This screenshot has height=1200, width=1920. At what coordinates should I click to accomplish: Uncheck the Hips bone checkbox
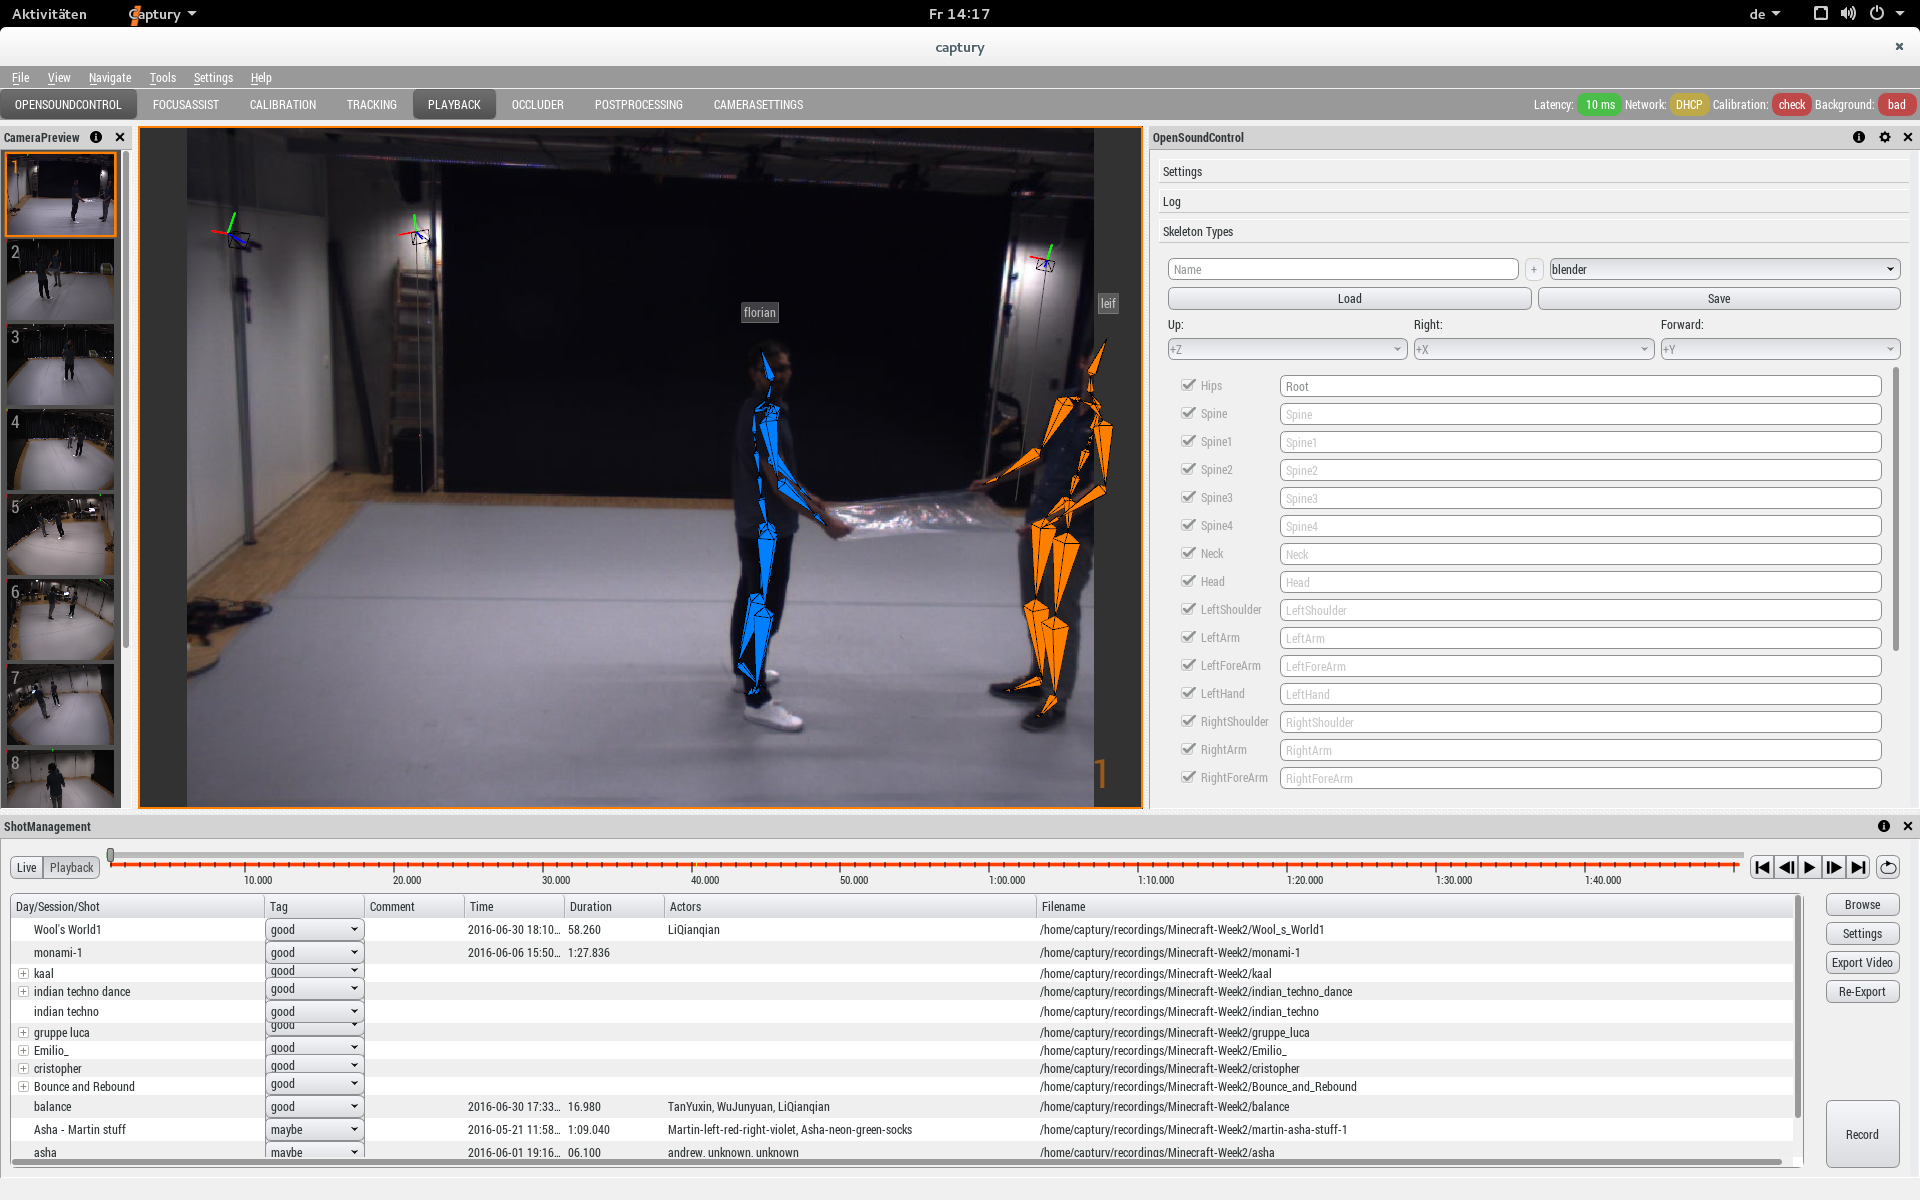click(1188, 385)
